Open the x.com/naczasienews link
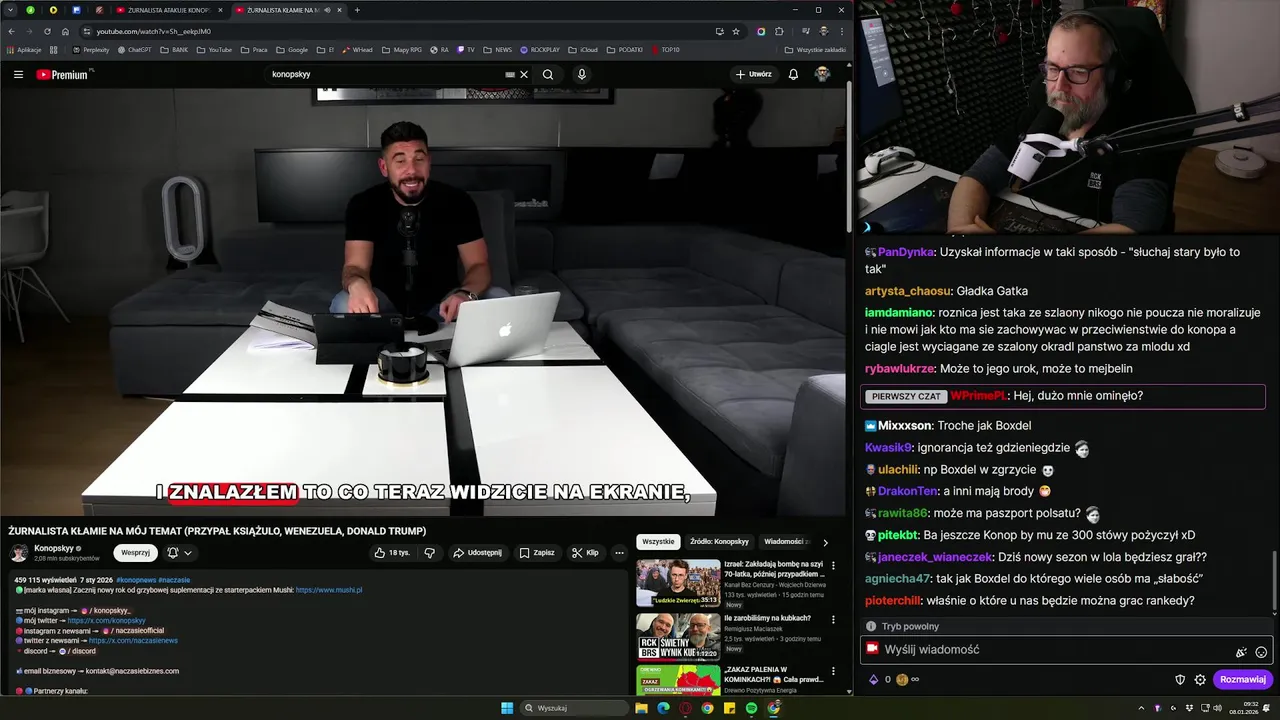1280x720 pixels. coord(133,640)
